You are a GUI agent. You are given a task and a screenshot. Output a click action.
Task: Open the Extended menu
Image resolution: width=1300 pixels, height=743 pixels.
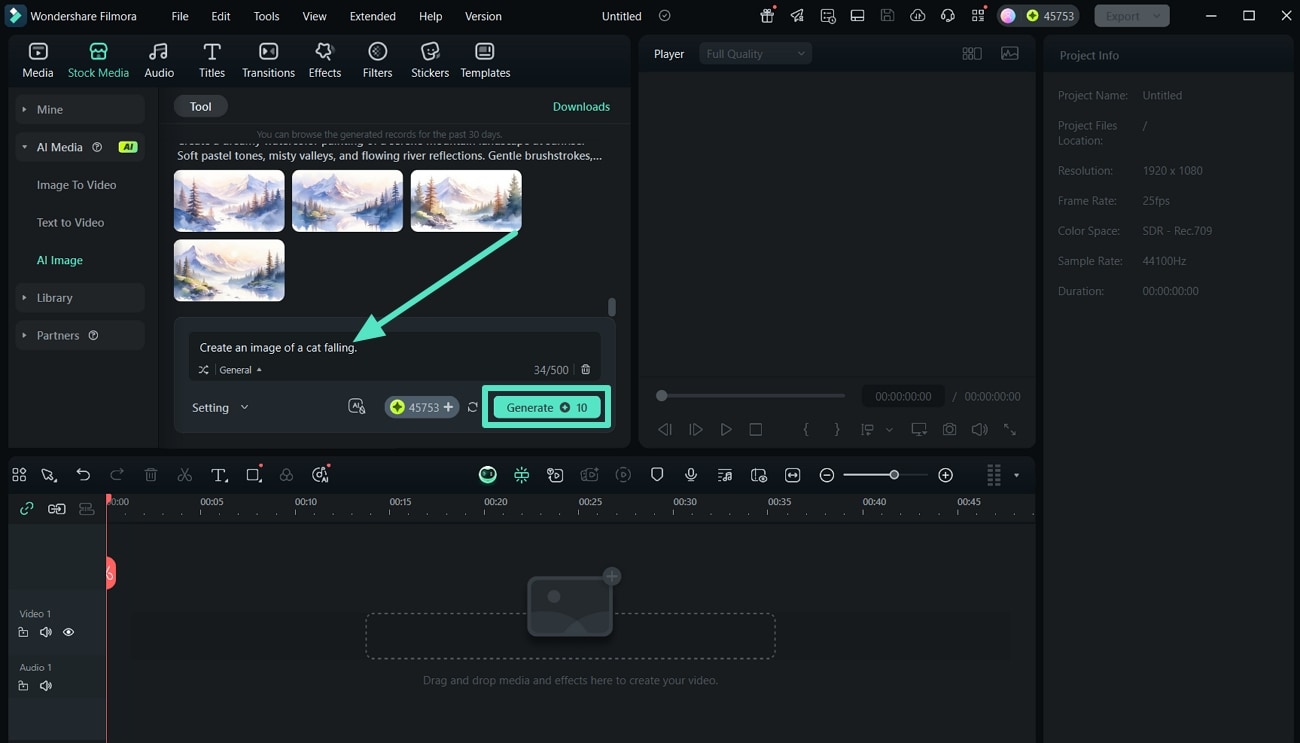pyautogui.click(x=372, y=16)
